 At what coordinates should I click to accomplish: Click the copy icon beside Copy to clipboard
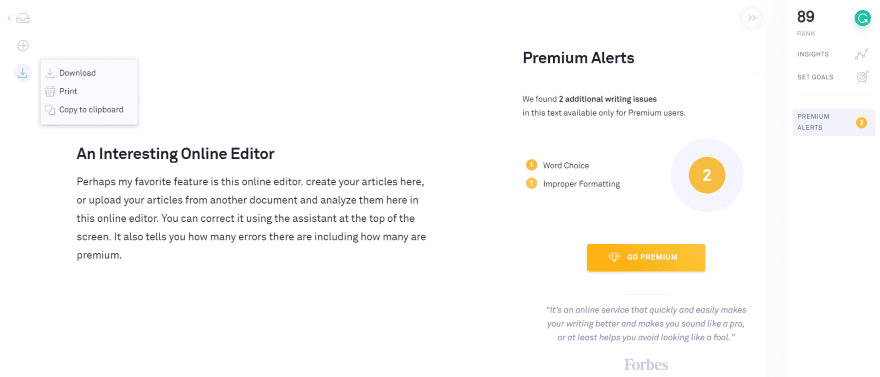(x=50, y=110)
